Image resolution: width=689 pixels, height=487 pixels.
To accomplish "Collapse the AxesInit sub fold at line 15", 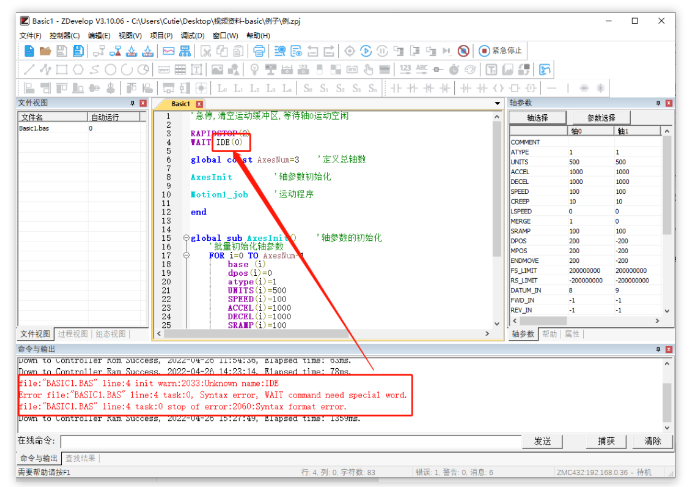I will coord(186,238).
